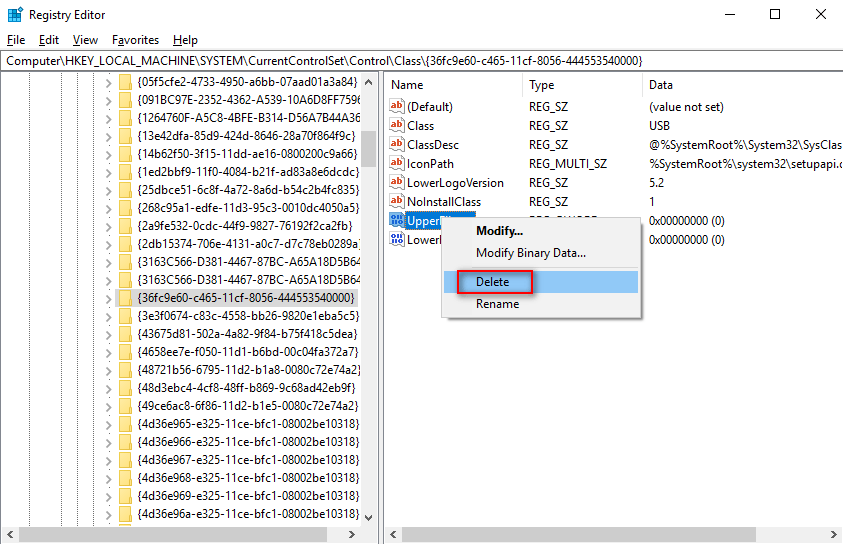Expand the {2a9fe532-0cdc-44f9-9827-76192f2ca2fb} key arrow

pyautogui.click(x=108, y=226)
